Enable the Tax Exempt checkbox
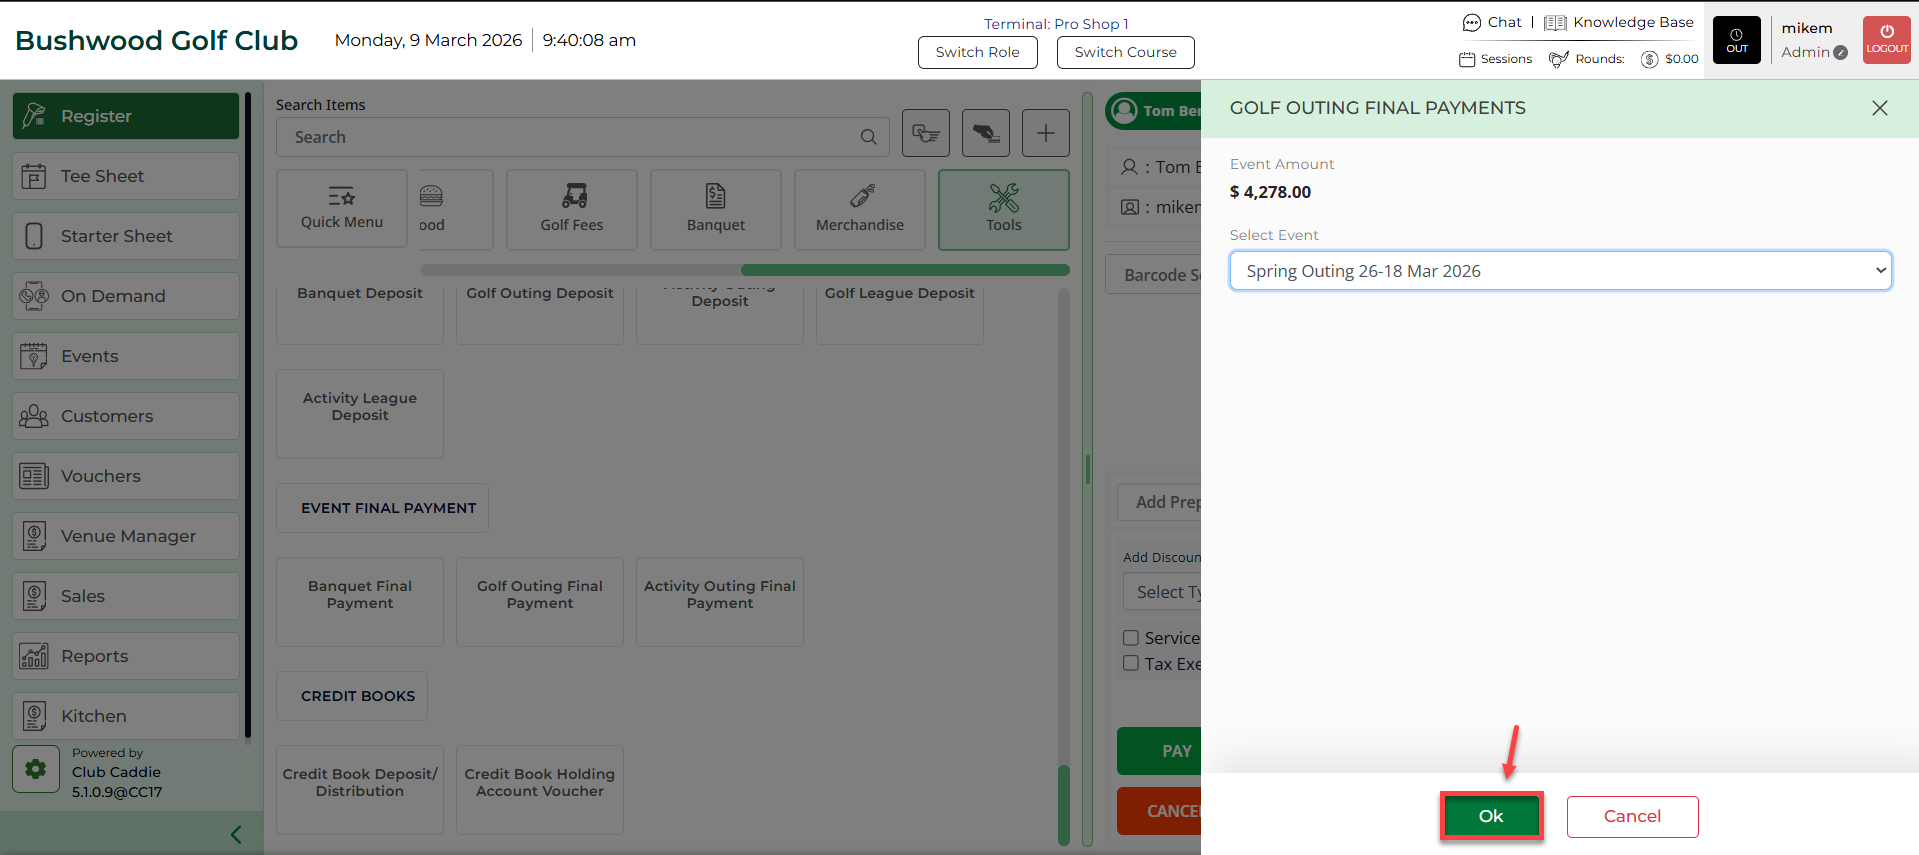 (1131, 663)
